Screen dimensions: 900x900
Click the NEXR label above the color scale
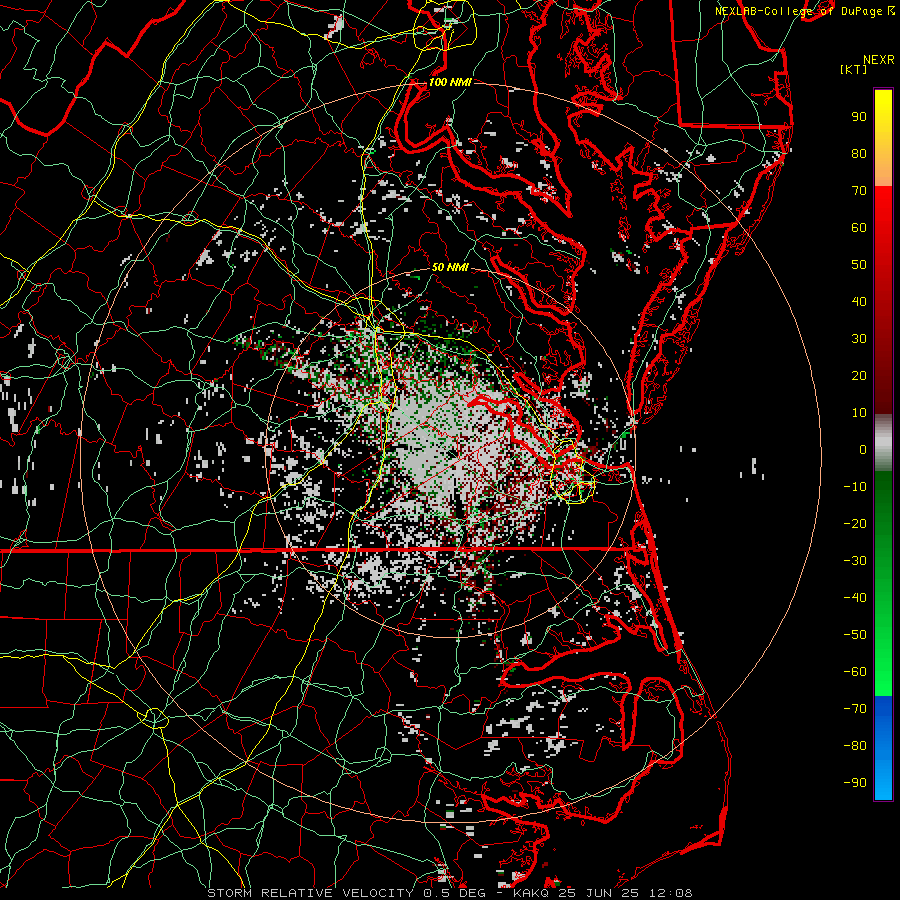tap(879, 60)
